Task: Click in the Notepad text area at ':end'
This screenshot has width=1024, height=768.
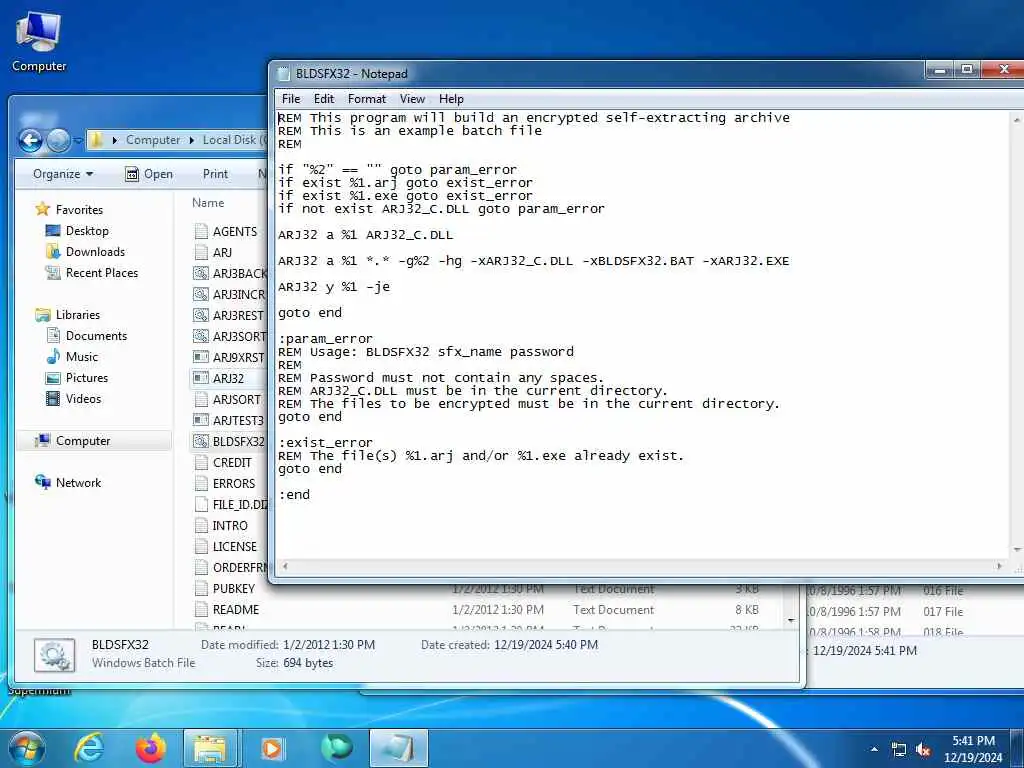Action: point(294,495)
